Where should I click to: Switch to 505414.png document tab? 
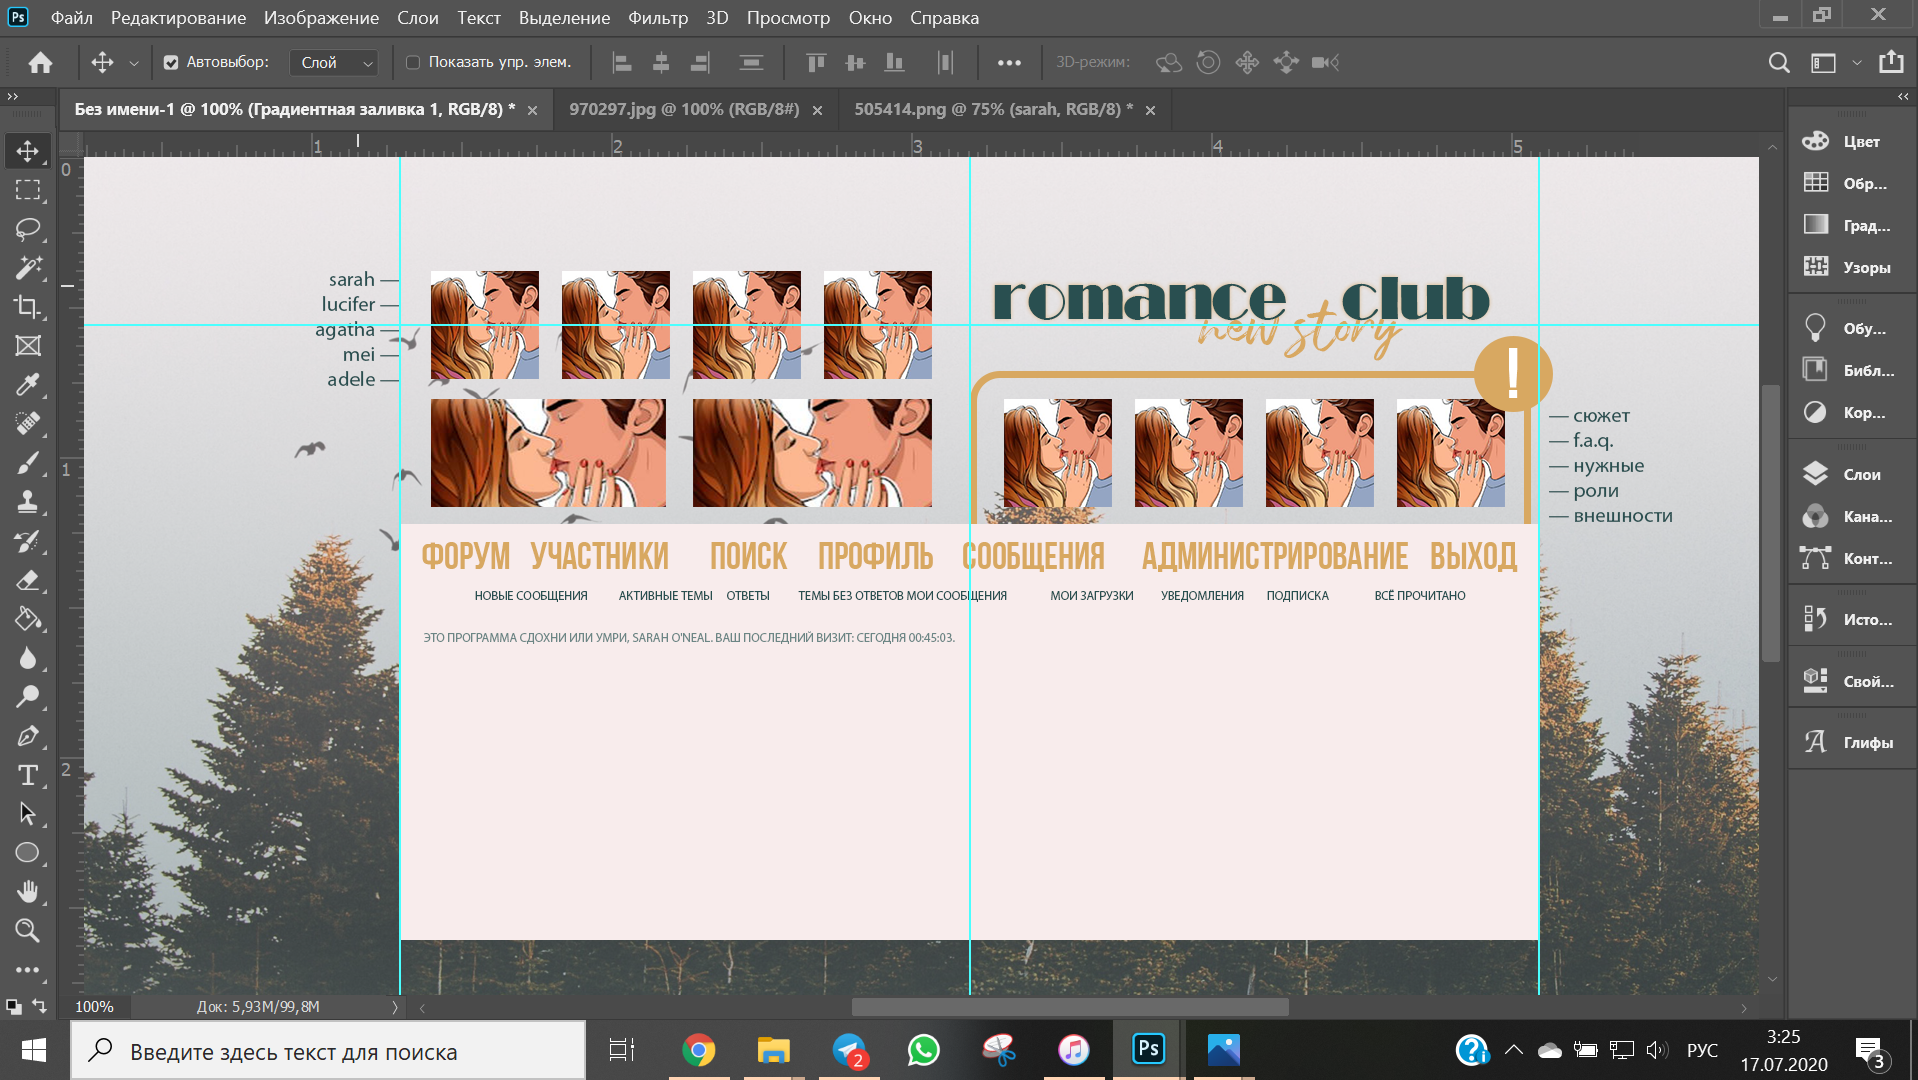click(x=993, y=109)
